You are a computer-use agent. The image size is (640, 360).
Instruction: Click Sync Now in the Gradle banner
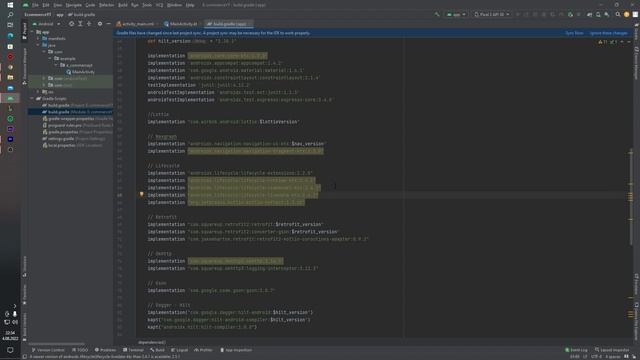574,33
